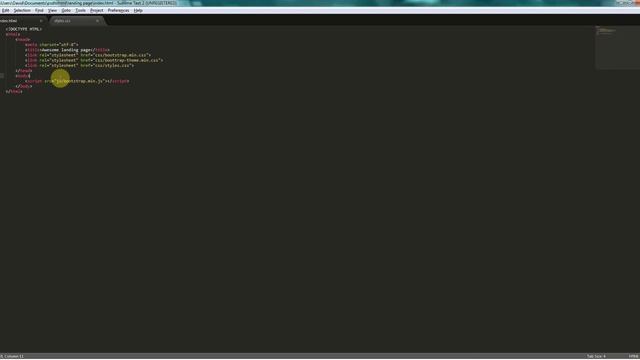This screenshot has width=640, height=360.
Task: Open the Help menu
Action: (138, 10)
